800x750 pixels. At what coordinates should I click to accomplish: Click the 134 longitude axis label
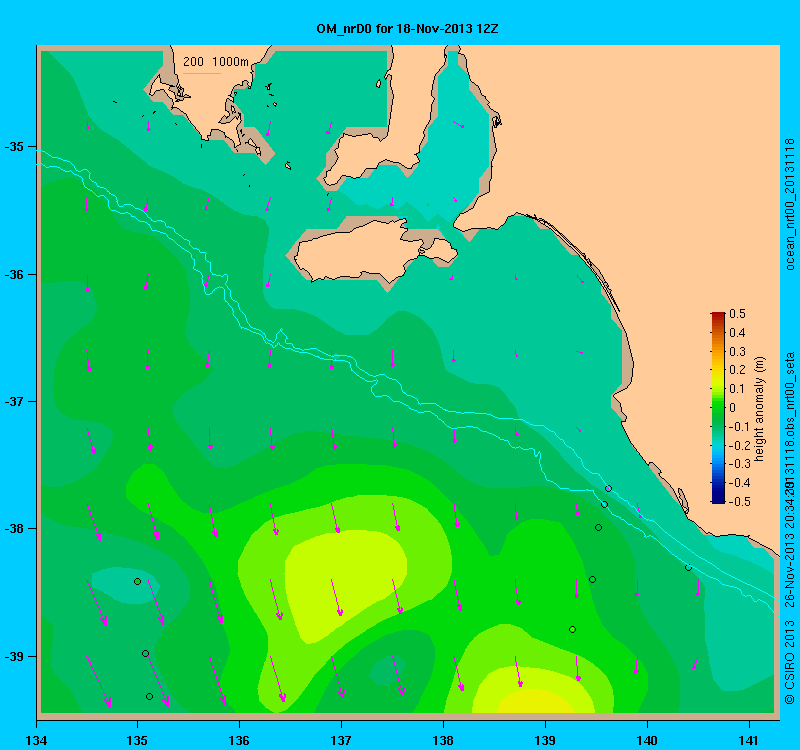pyautogui.click(x=36, y=740)
